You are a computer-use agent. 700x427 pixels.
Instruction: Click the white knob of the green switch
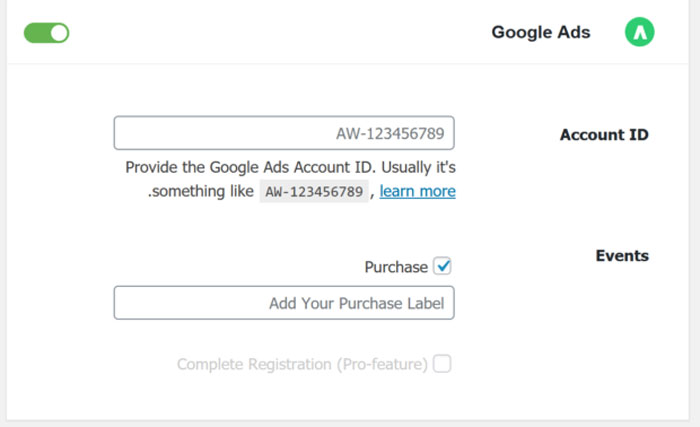[58, 33]
